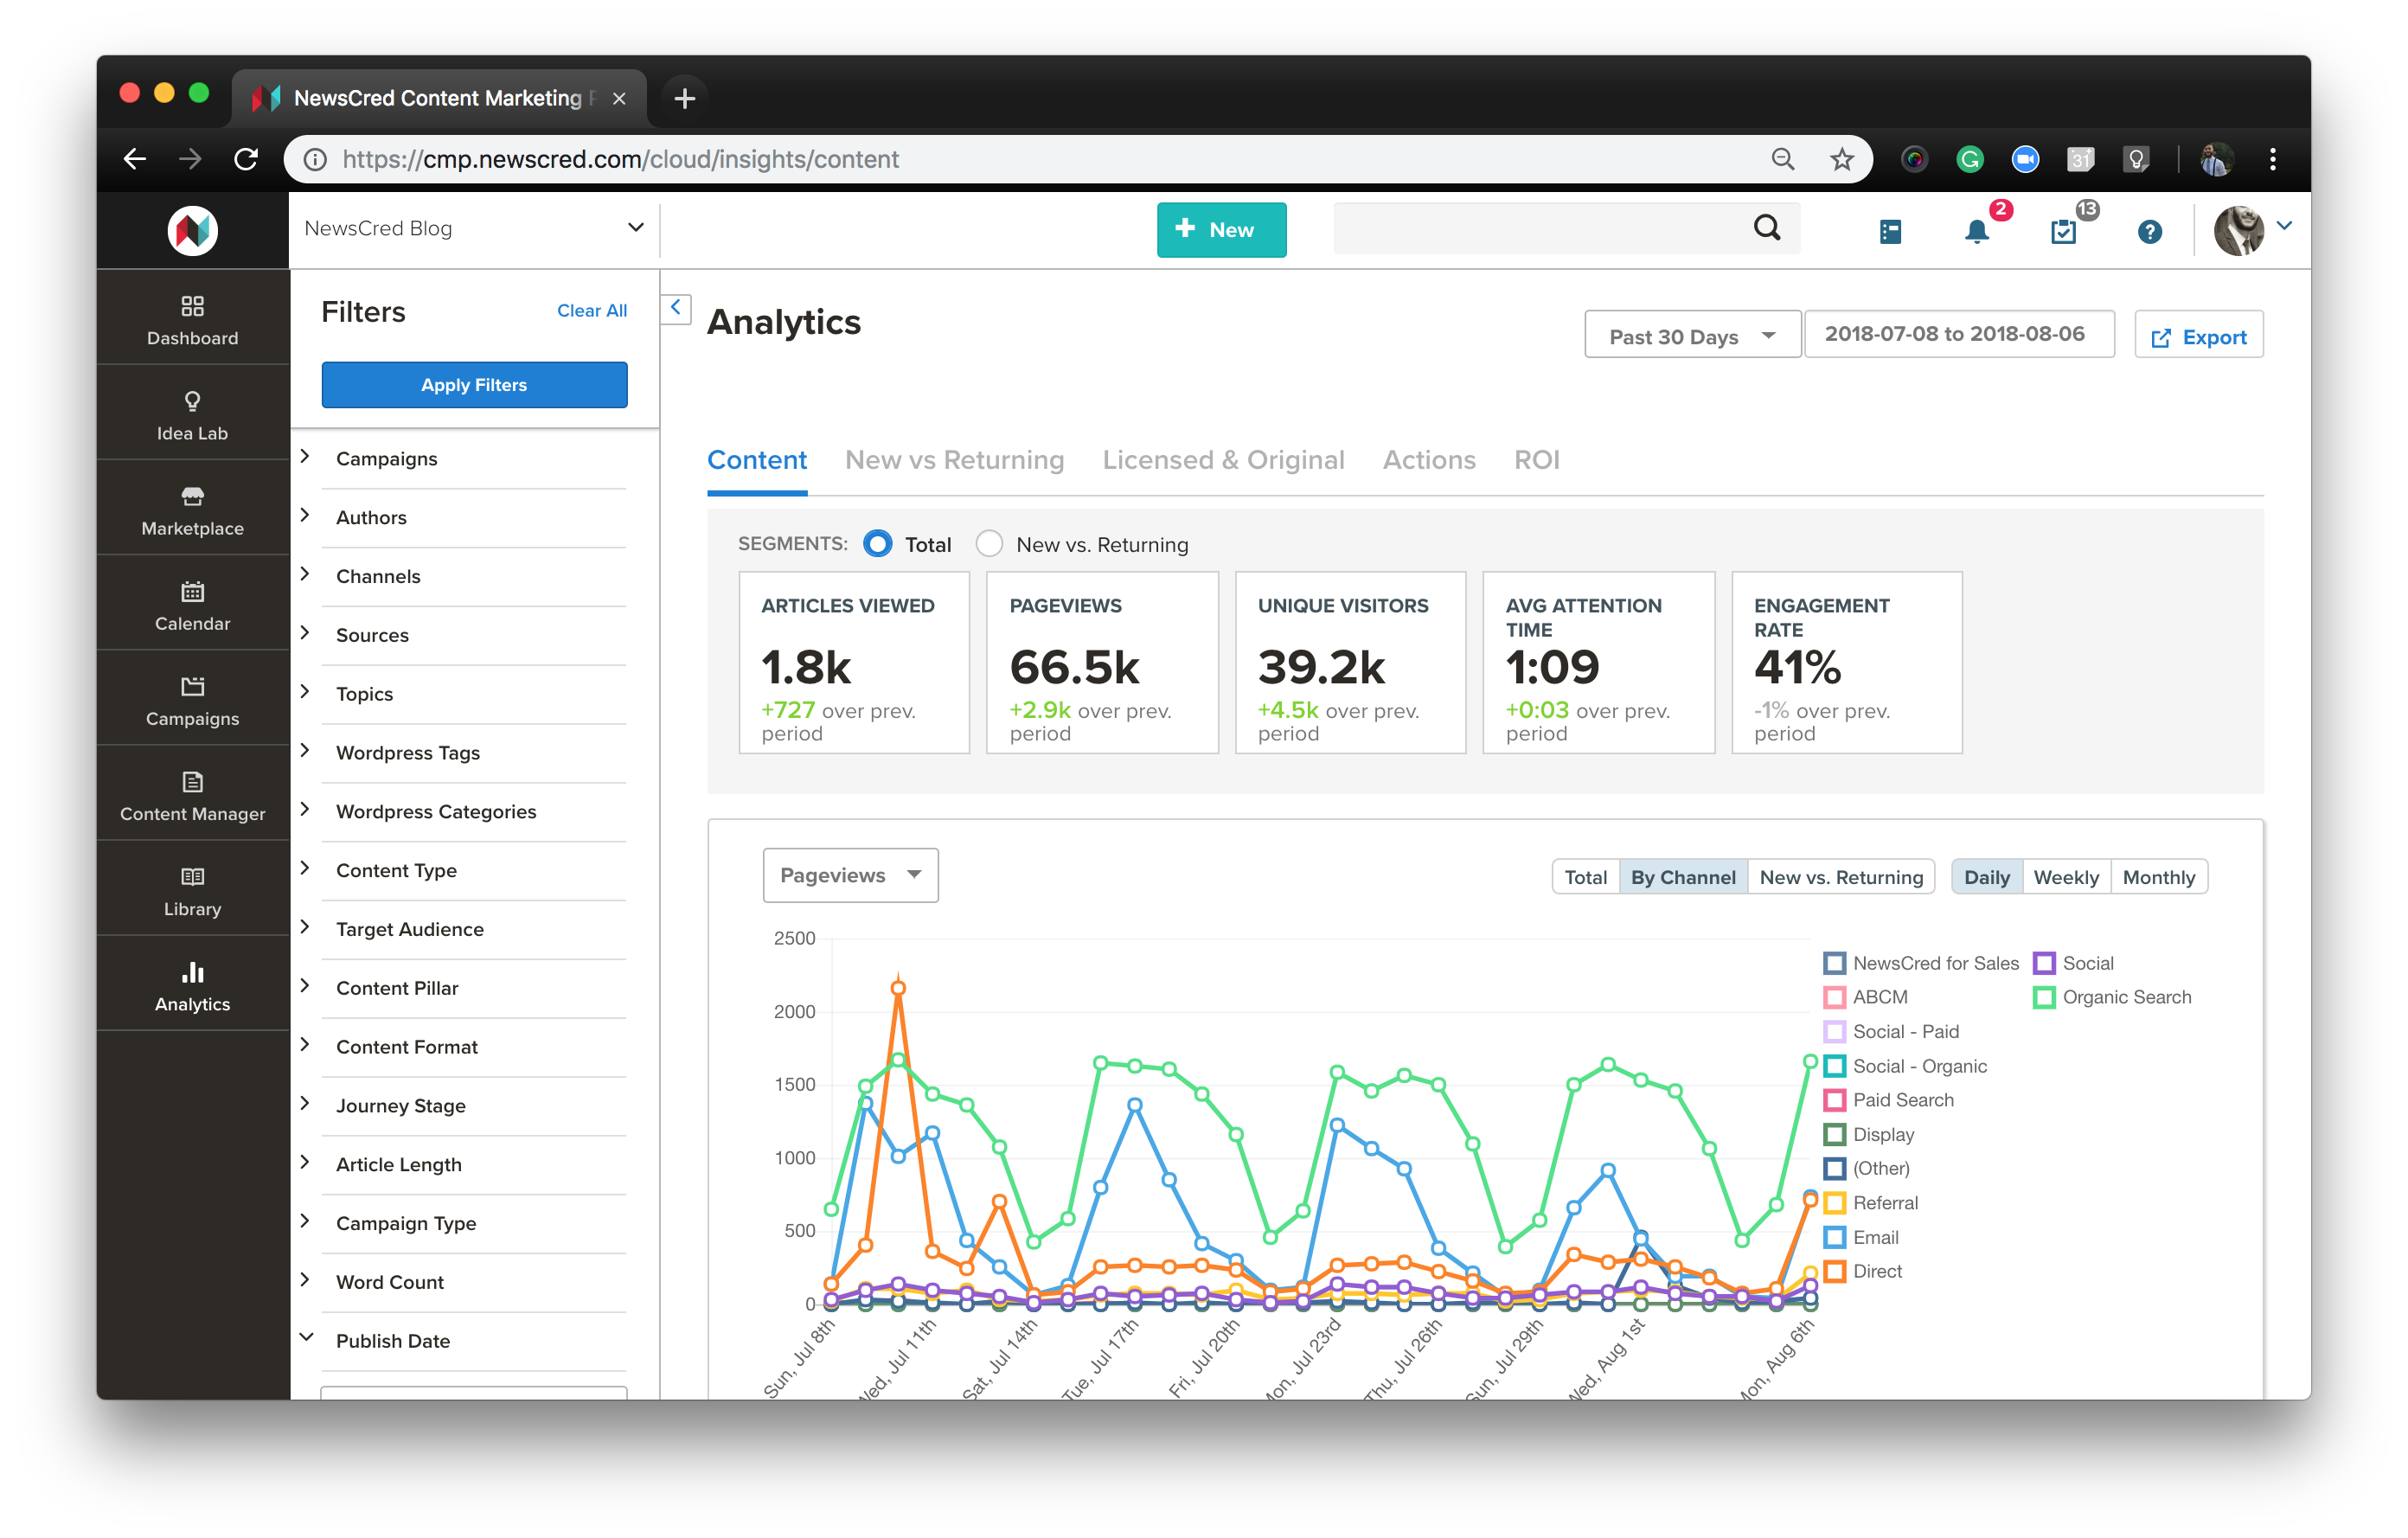Bookmark page with star icon
The image size is (2408, 1538).
tap(1842, 159)
